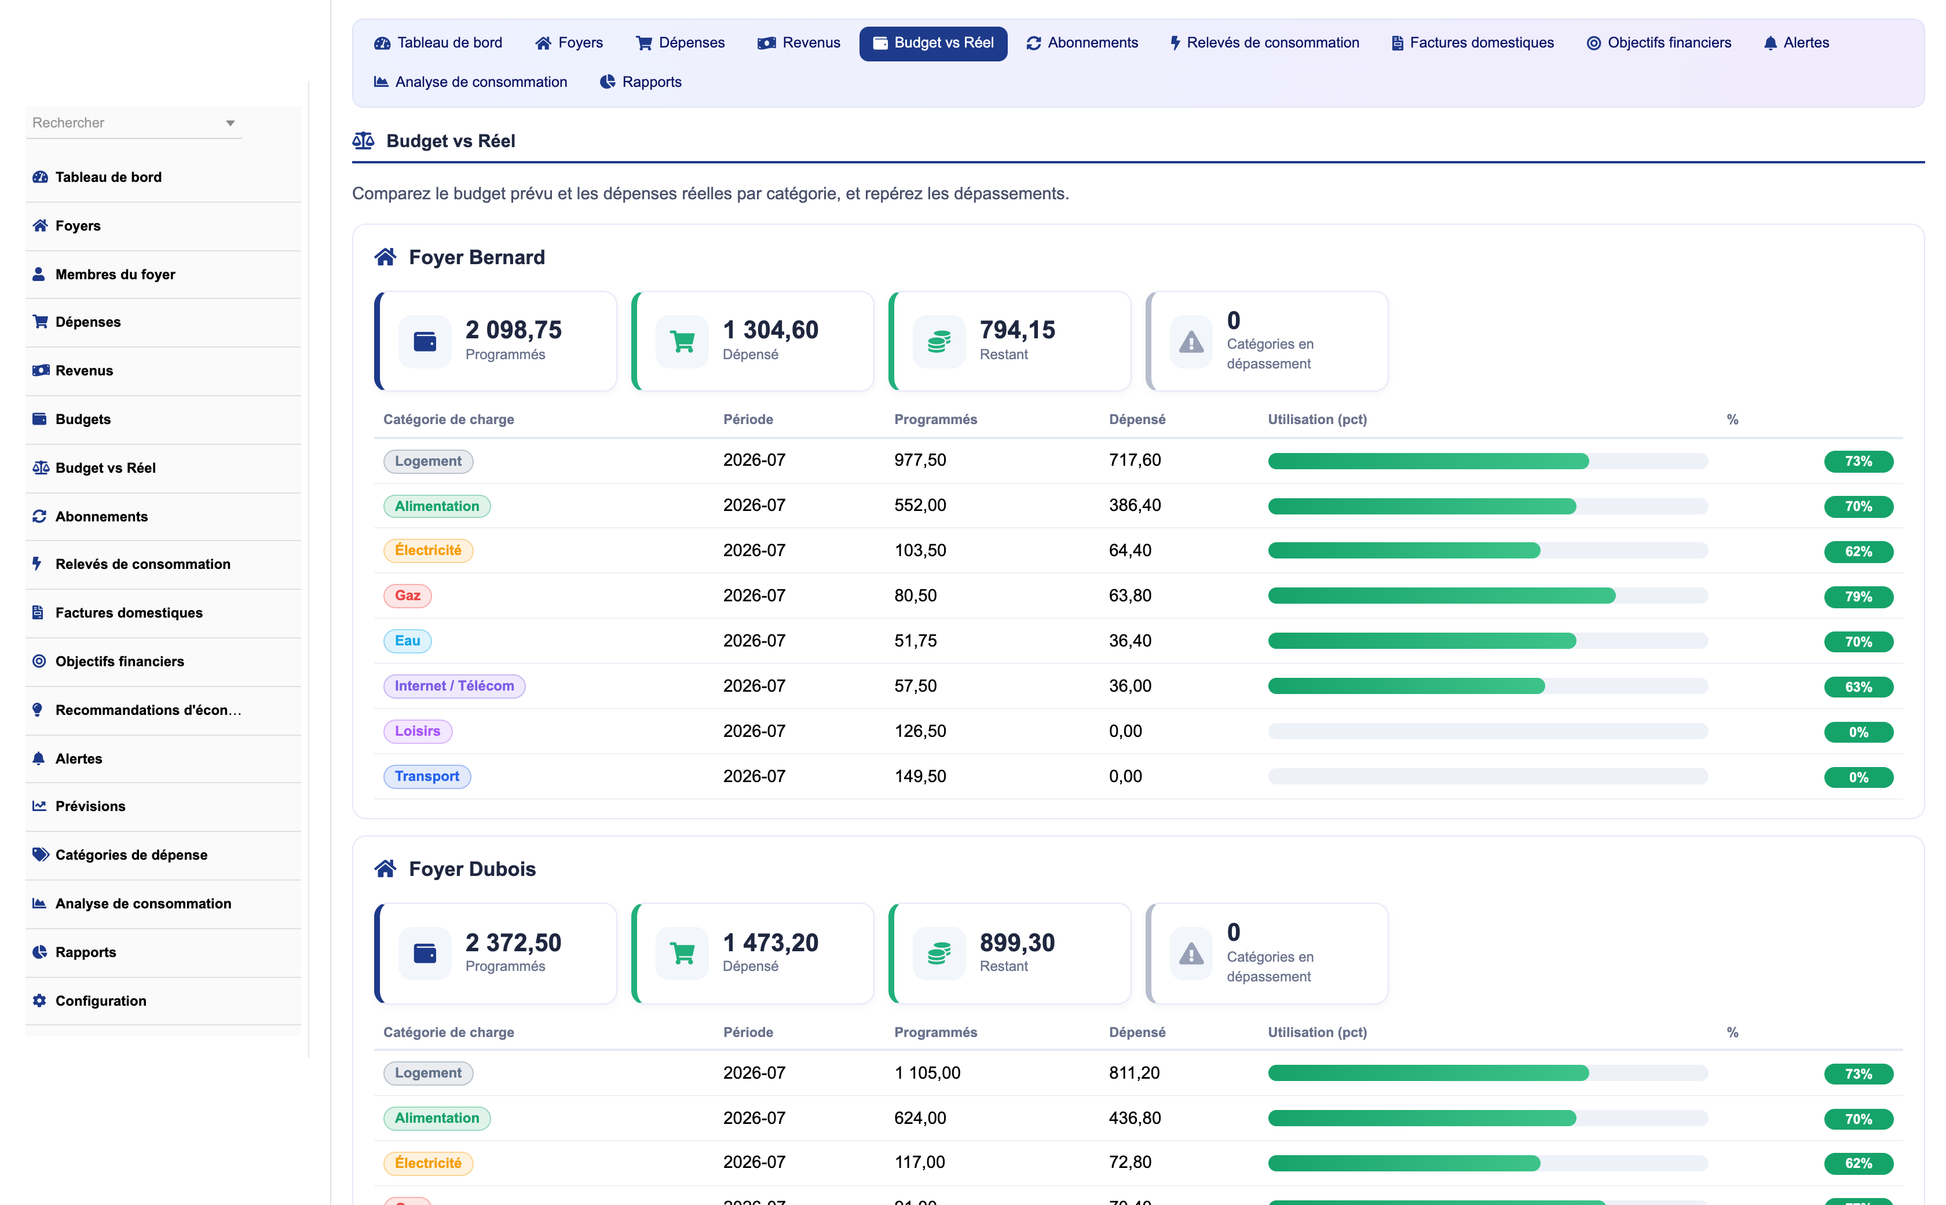Click the warning triangle icon on Foyer Bernard card
The image size is (1946, 1205).
pyautogui.click(x=1191, y=342)
